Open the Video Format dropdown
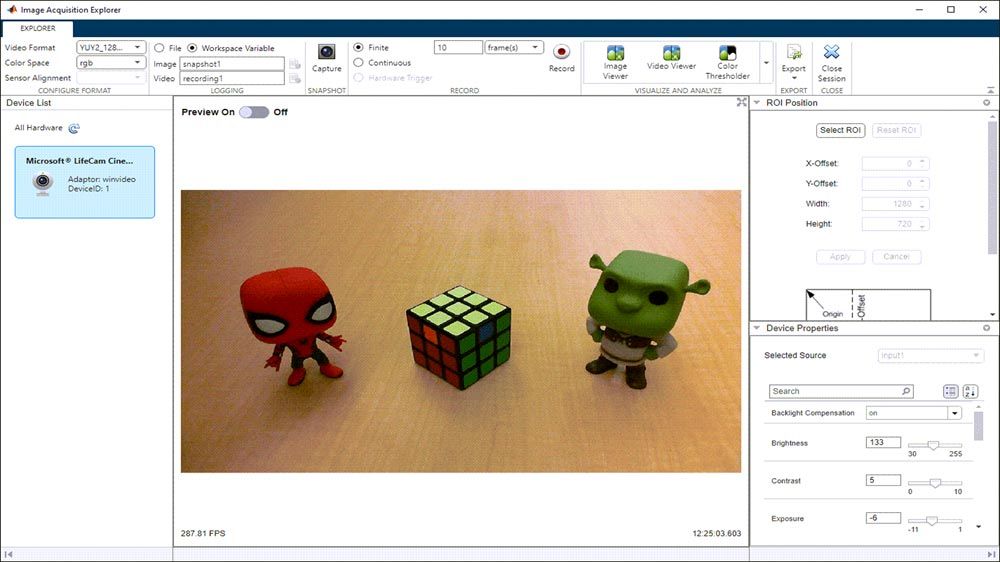Viewport: 1000px width, 562px height. [x=111, y=48]
